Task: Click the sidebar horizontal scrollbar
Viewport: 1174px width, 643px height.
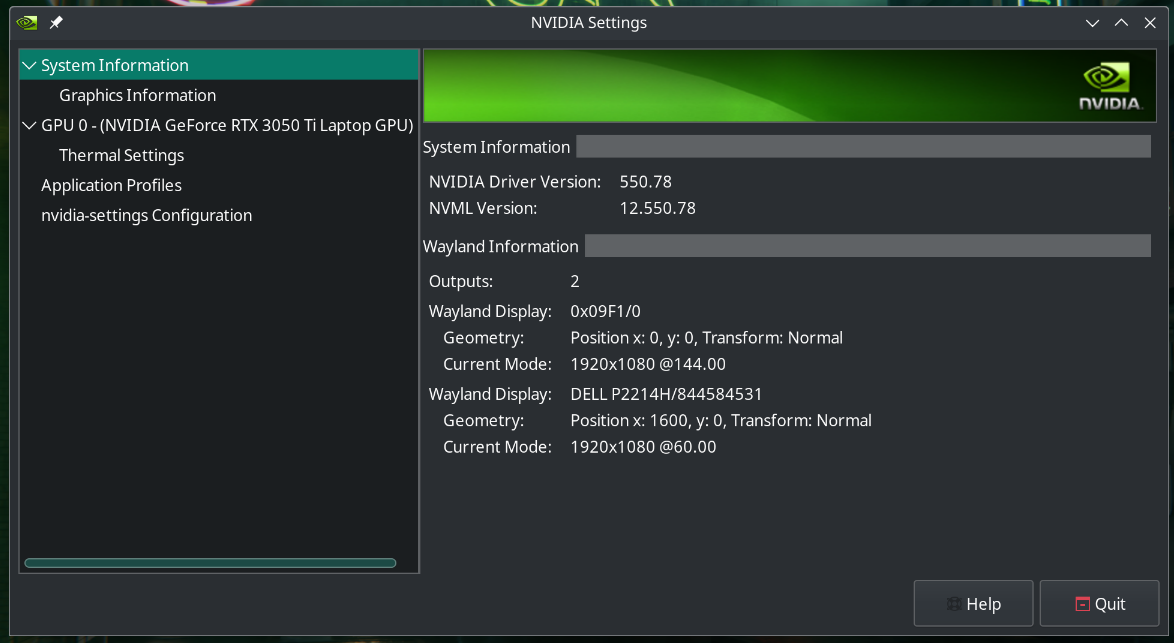Action: (x=210, y=562)
